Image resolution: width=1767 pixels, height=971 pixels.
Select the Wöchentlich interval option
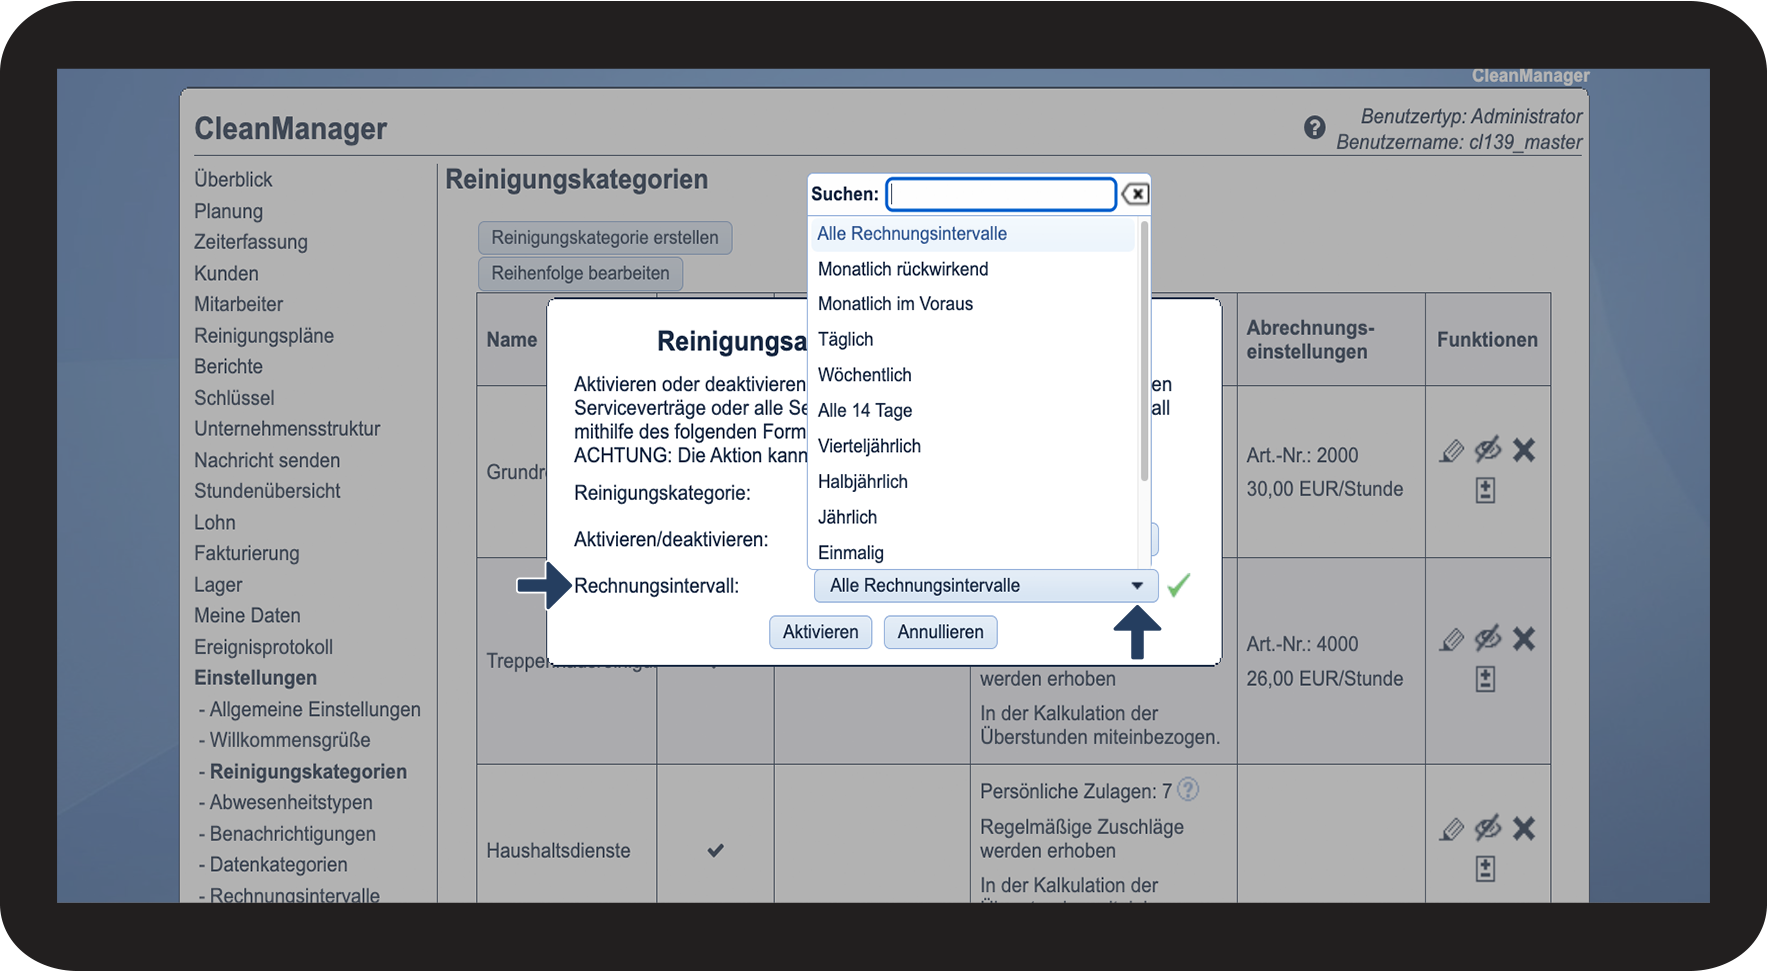[972, 375]
